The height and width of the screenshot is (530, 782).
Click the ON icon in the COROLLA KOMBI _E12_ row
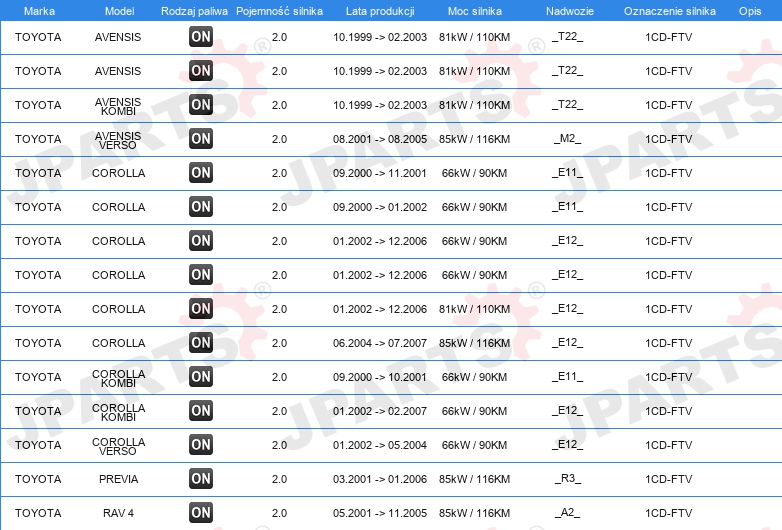(x=201, y=410)
